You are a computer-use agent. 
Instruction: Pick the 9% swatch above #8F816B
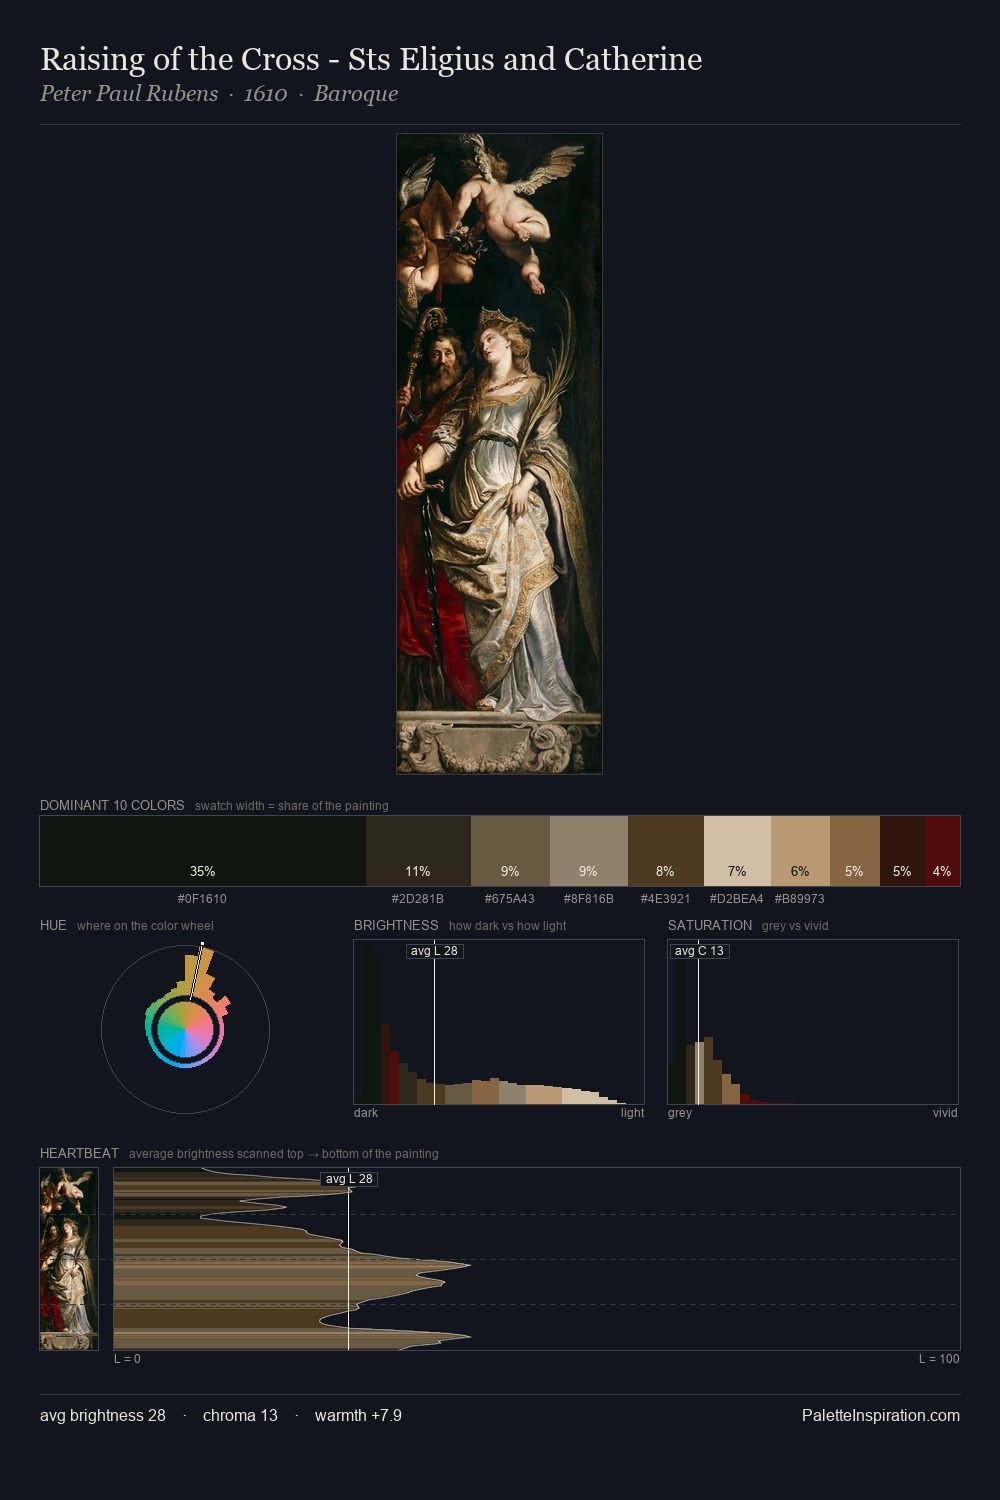pyautogui.click(x=589, y=851)
